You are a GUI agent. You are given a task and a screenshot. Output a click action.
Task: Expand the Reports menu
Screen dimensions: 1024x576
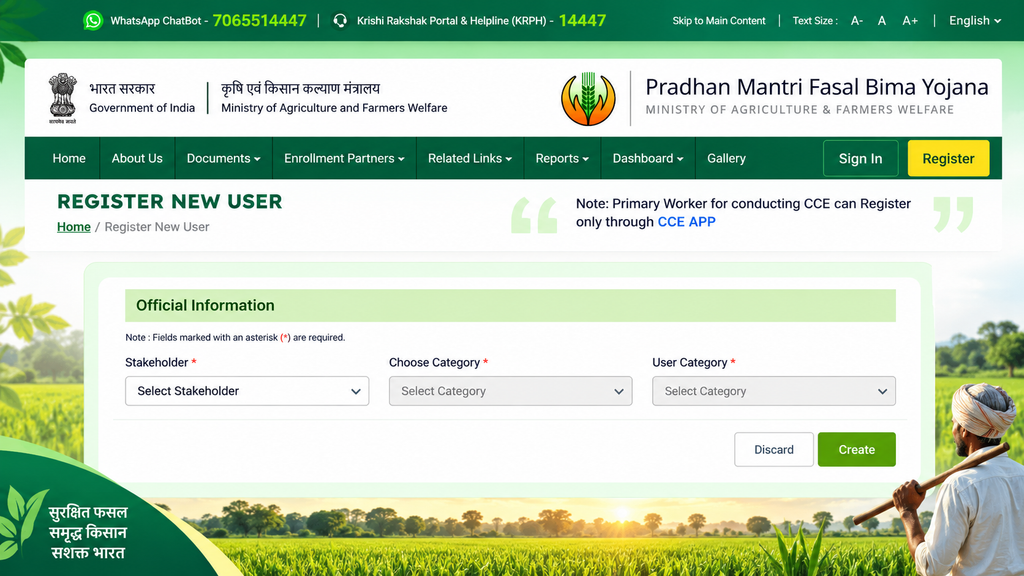[x=562, y=158]
